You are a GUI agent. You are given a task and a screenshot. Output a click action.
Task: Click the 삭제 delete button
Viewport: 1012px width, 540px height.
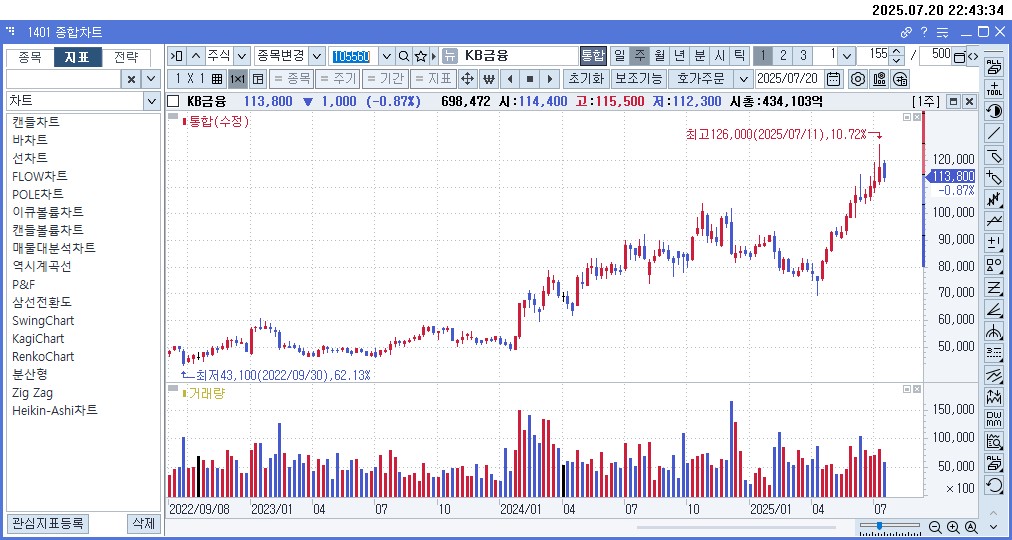tap(143, 523)
